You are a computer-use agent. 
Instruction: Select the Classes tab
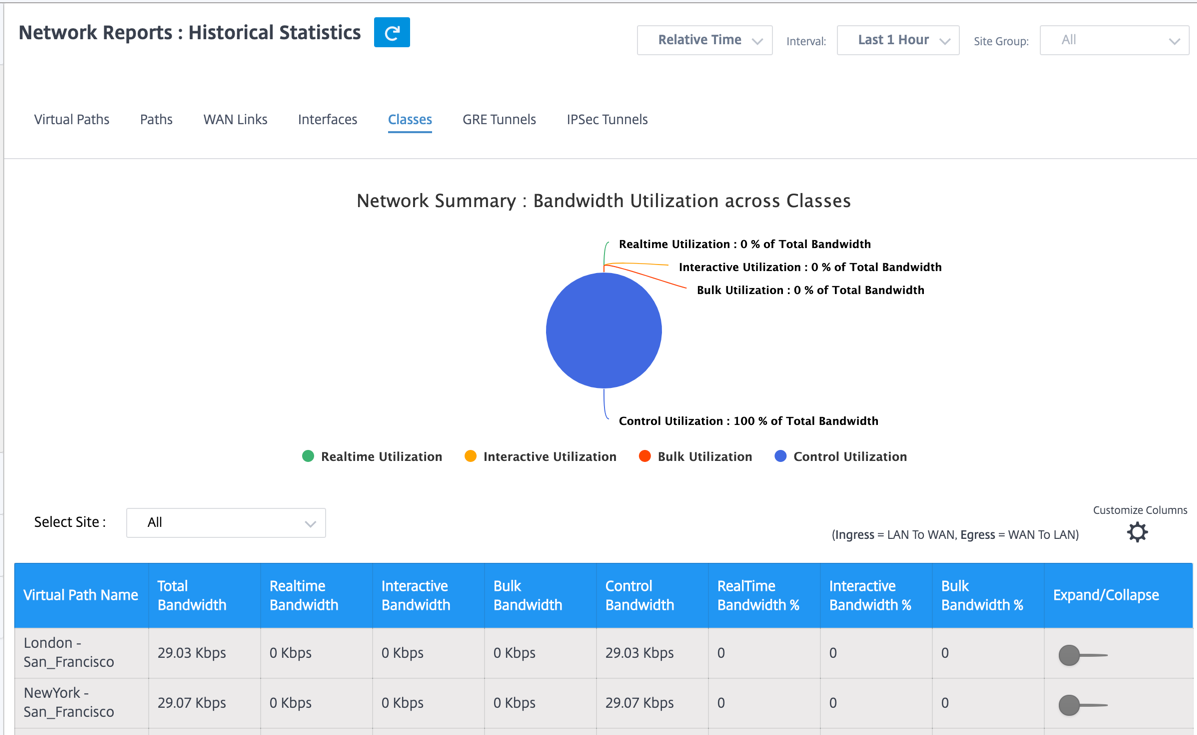[x=410, y=119]
